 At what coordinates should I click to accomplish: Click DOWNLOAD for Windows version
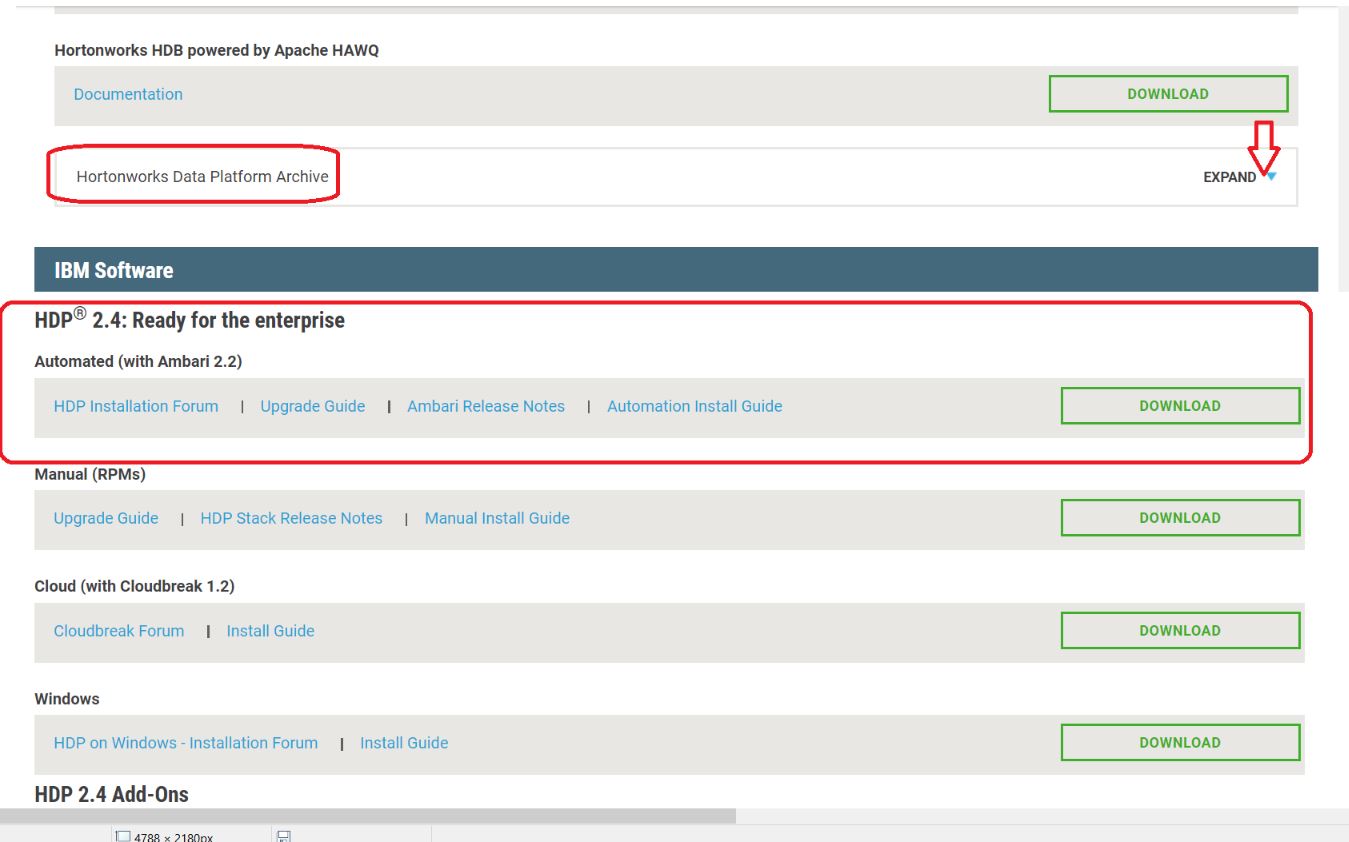click(1178, 742)
